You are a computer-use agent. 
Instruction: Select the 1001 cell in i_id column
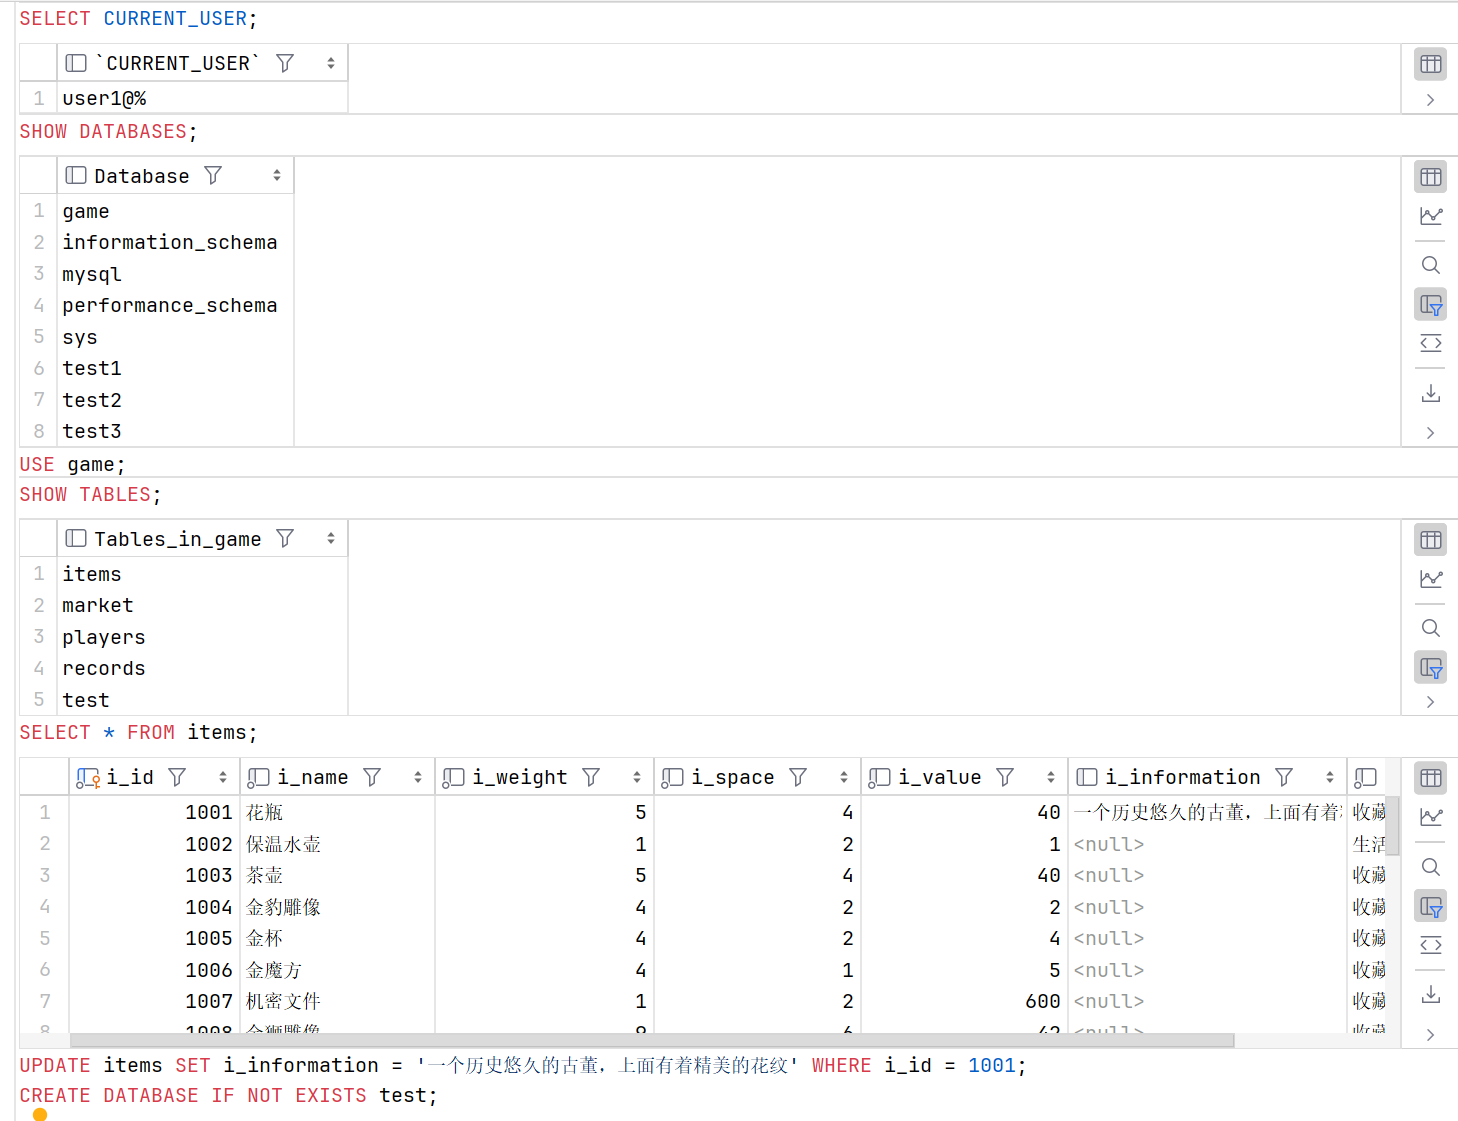(x=155, y=812)
